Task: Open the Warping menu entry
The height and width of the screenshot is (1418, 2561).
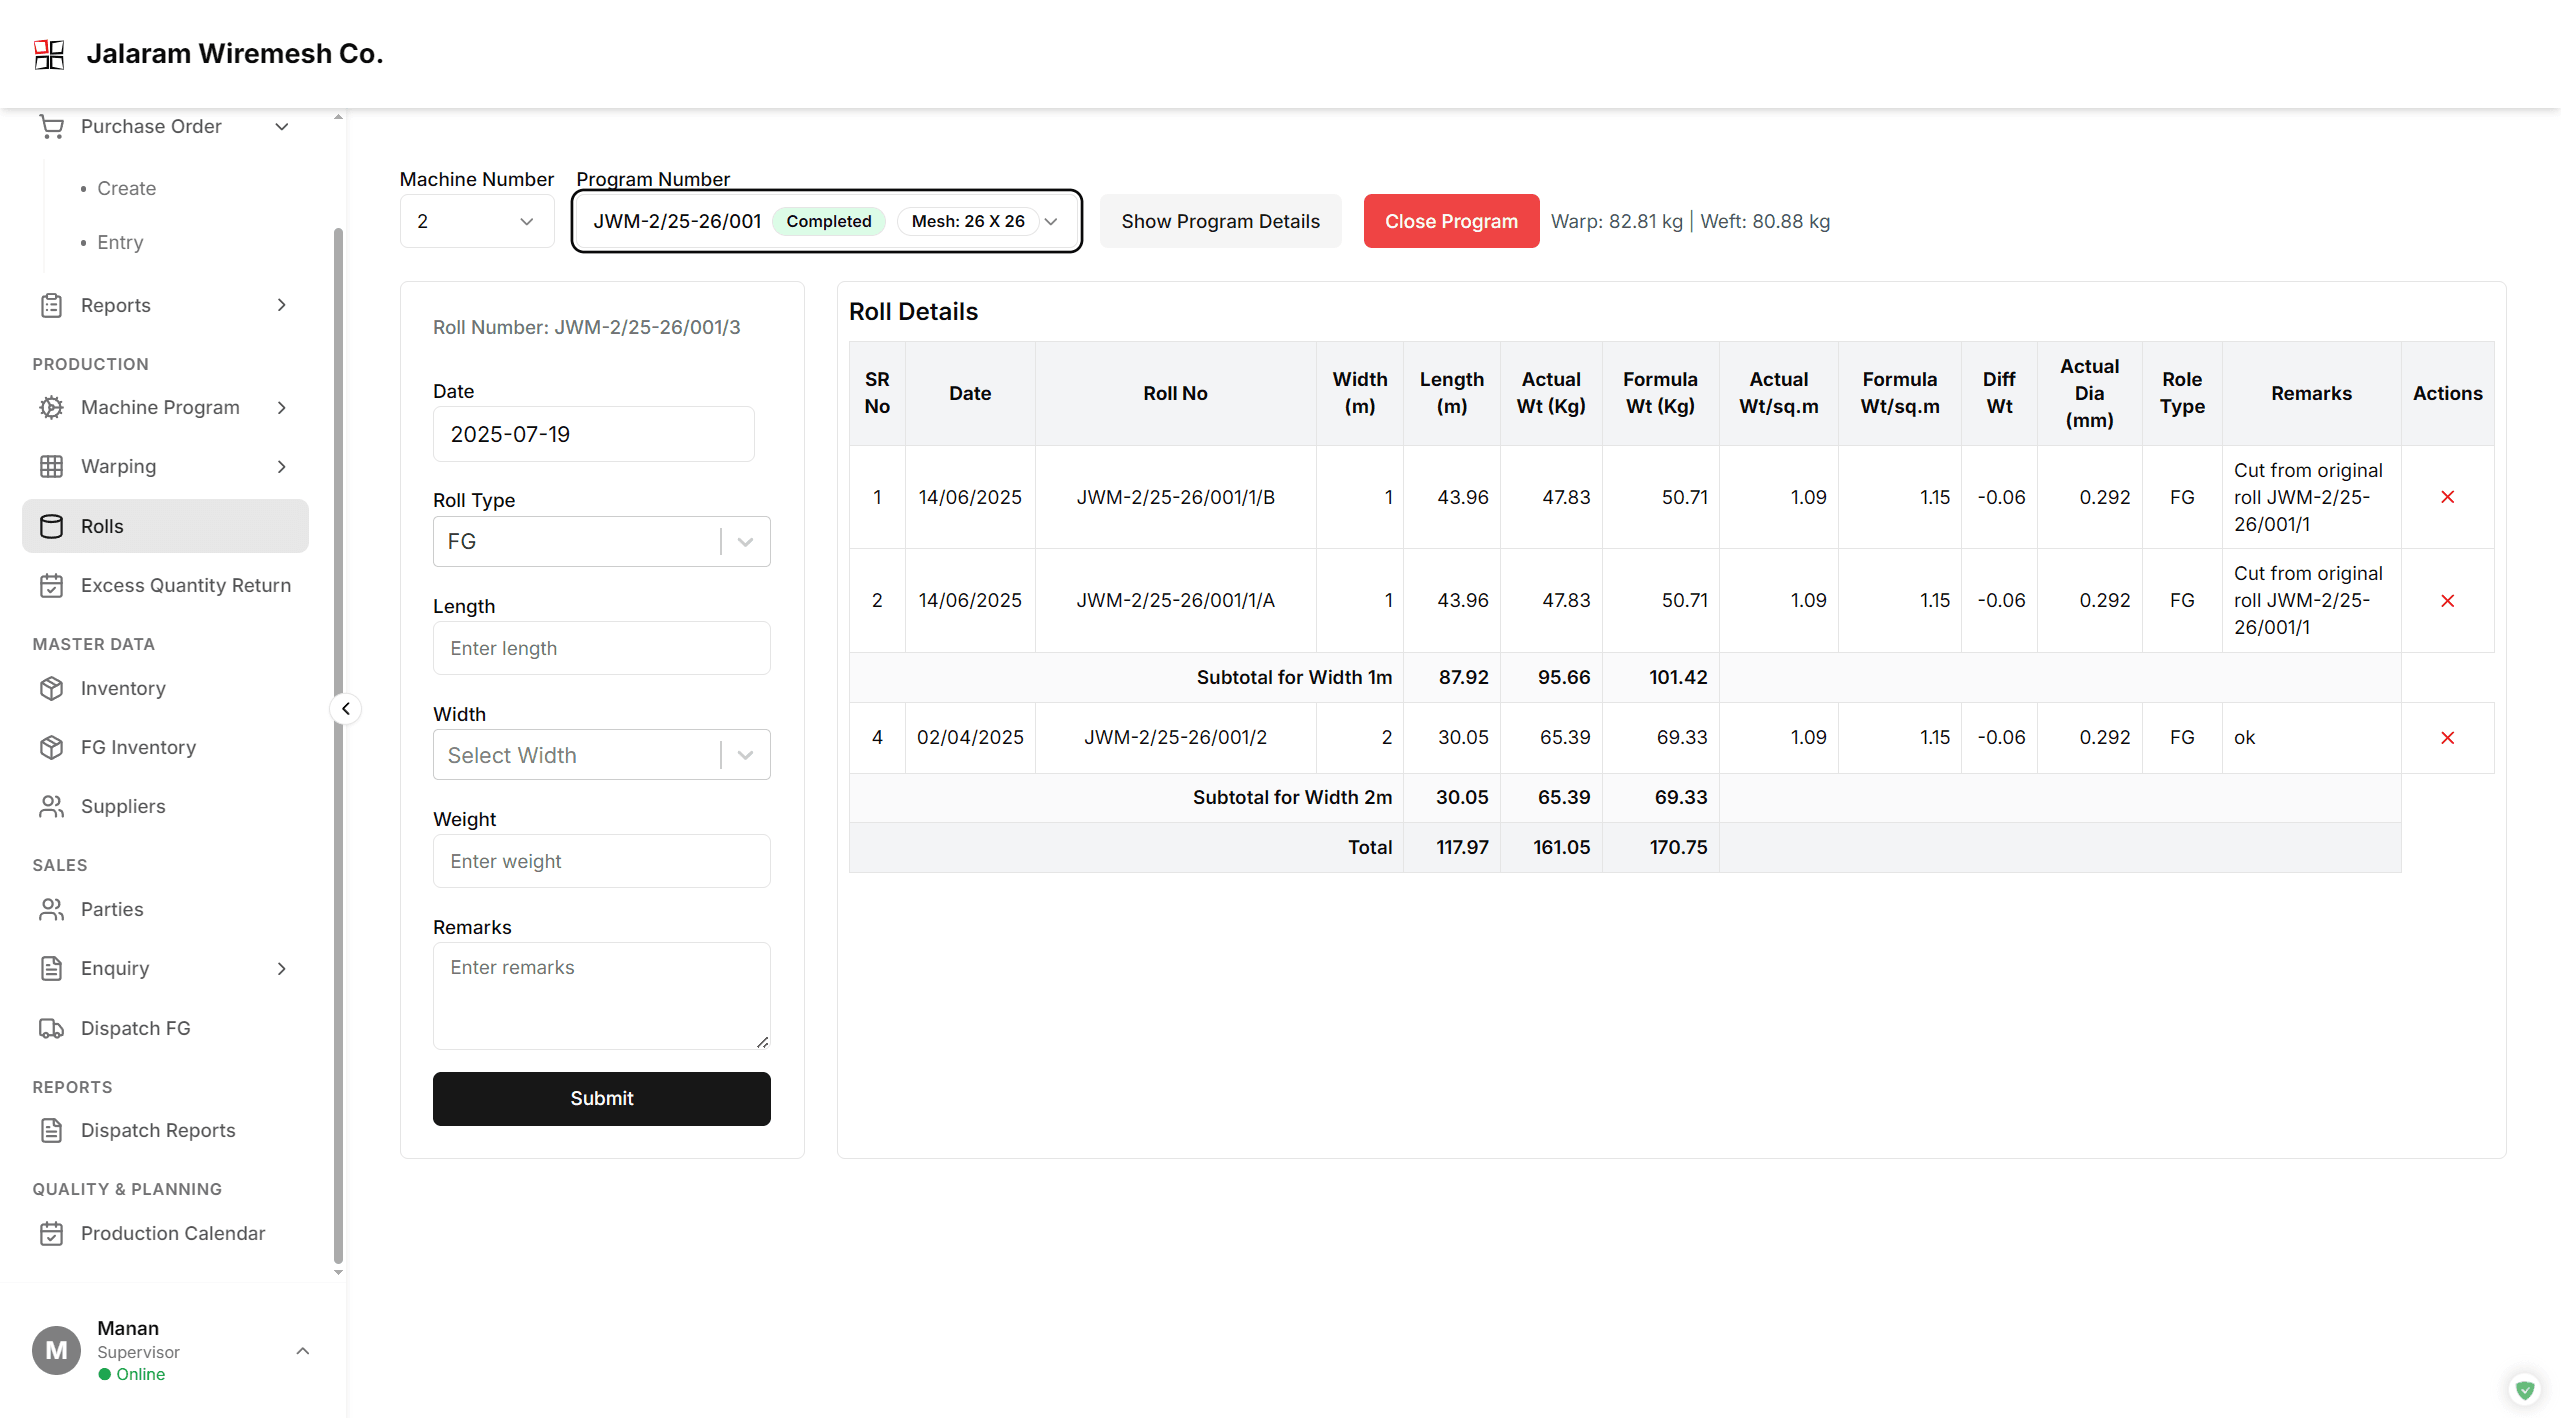Action: 118,466
